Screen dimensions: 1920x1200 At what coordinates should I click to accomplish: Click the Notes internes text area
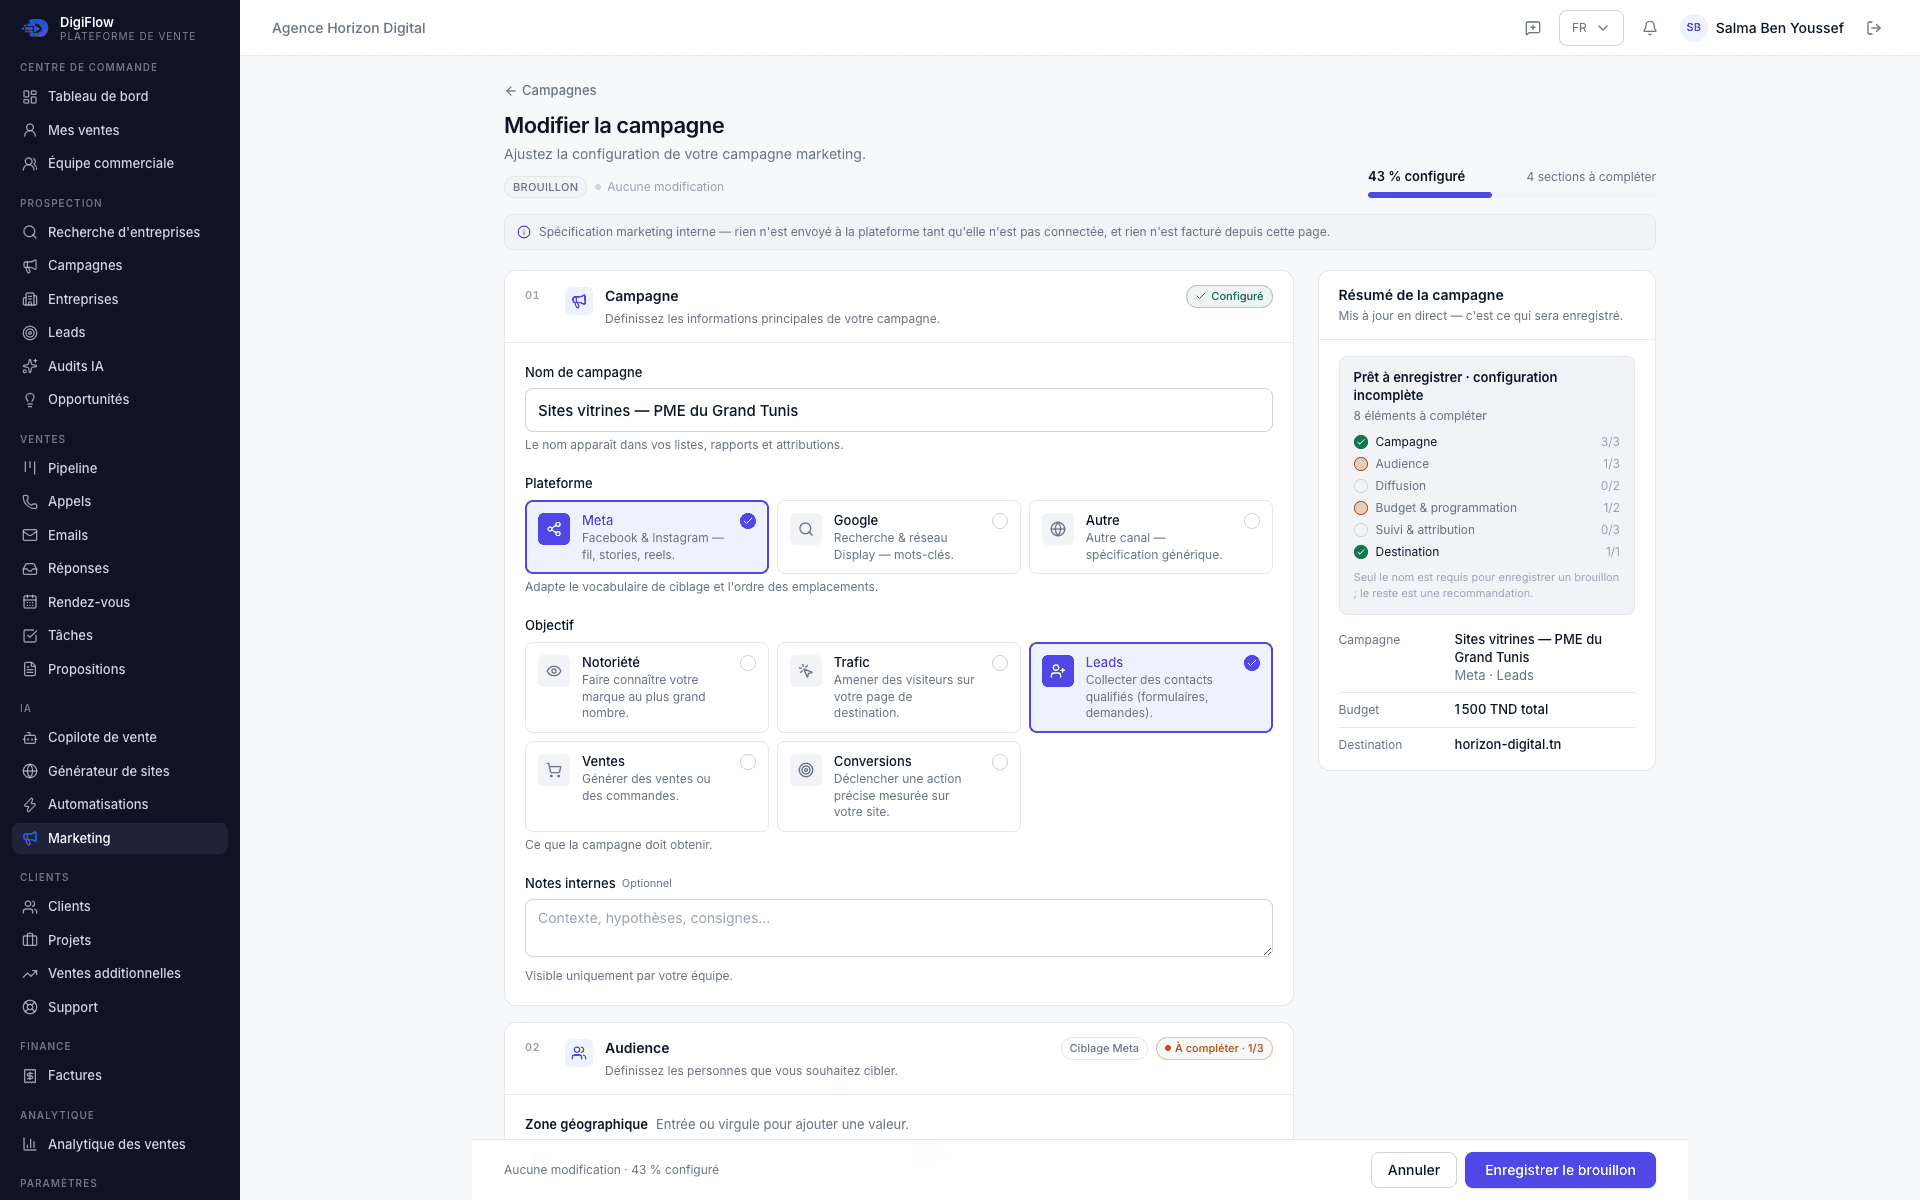(x=898, y=928)
